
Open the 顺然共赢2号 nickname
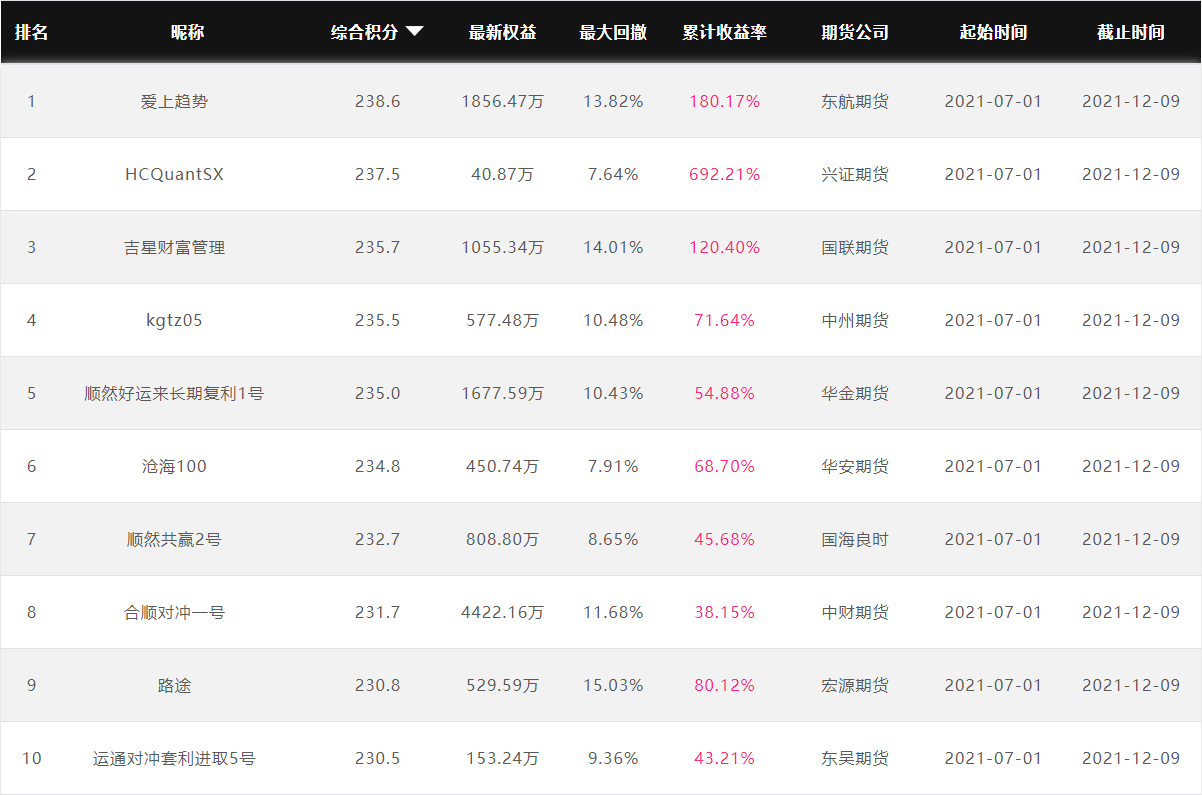click(x=175, y=539)
